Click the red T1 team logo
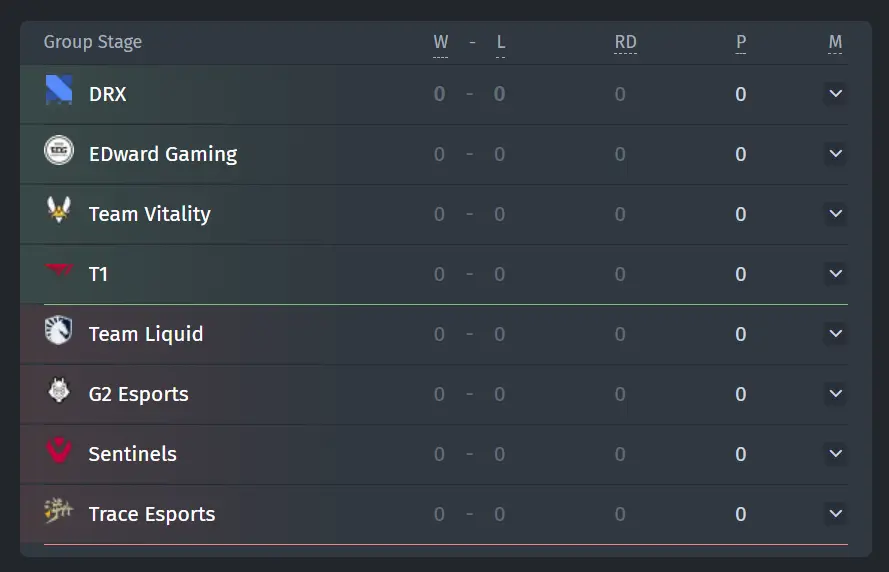 (59, 270)
